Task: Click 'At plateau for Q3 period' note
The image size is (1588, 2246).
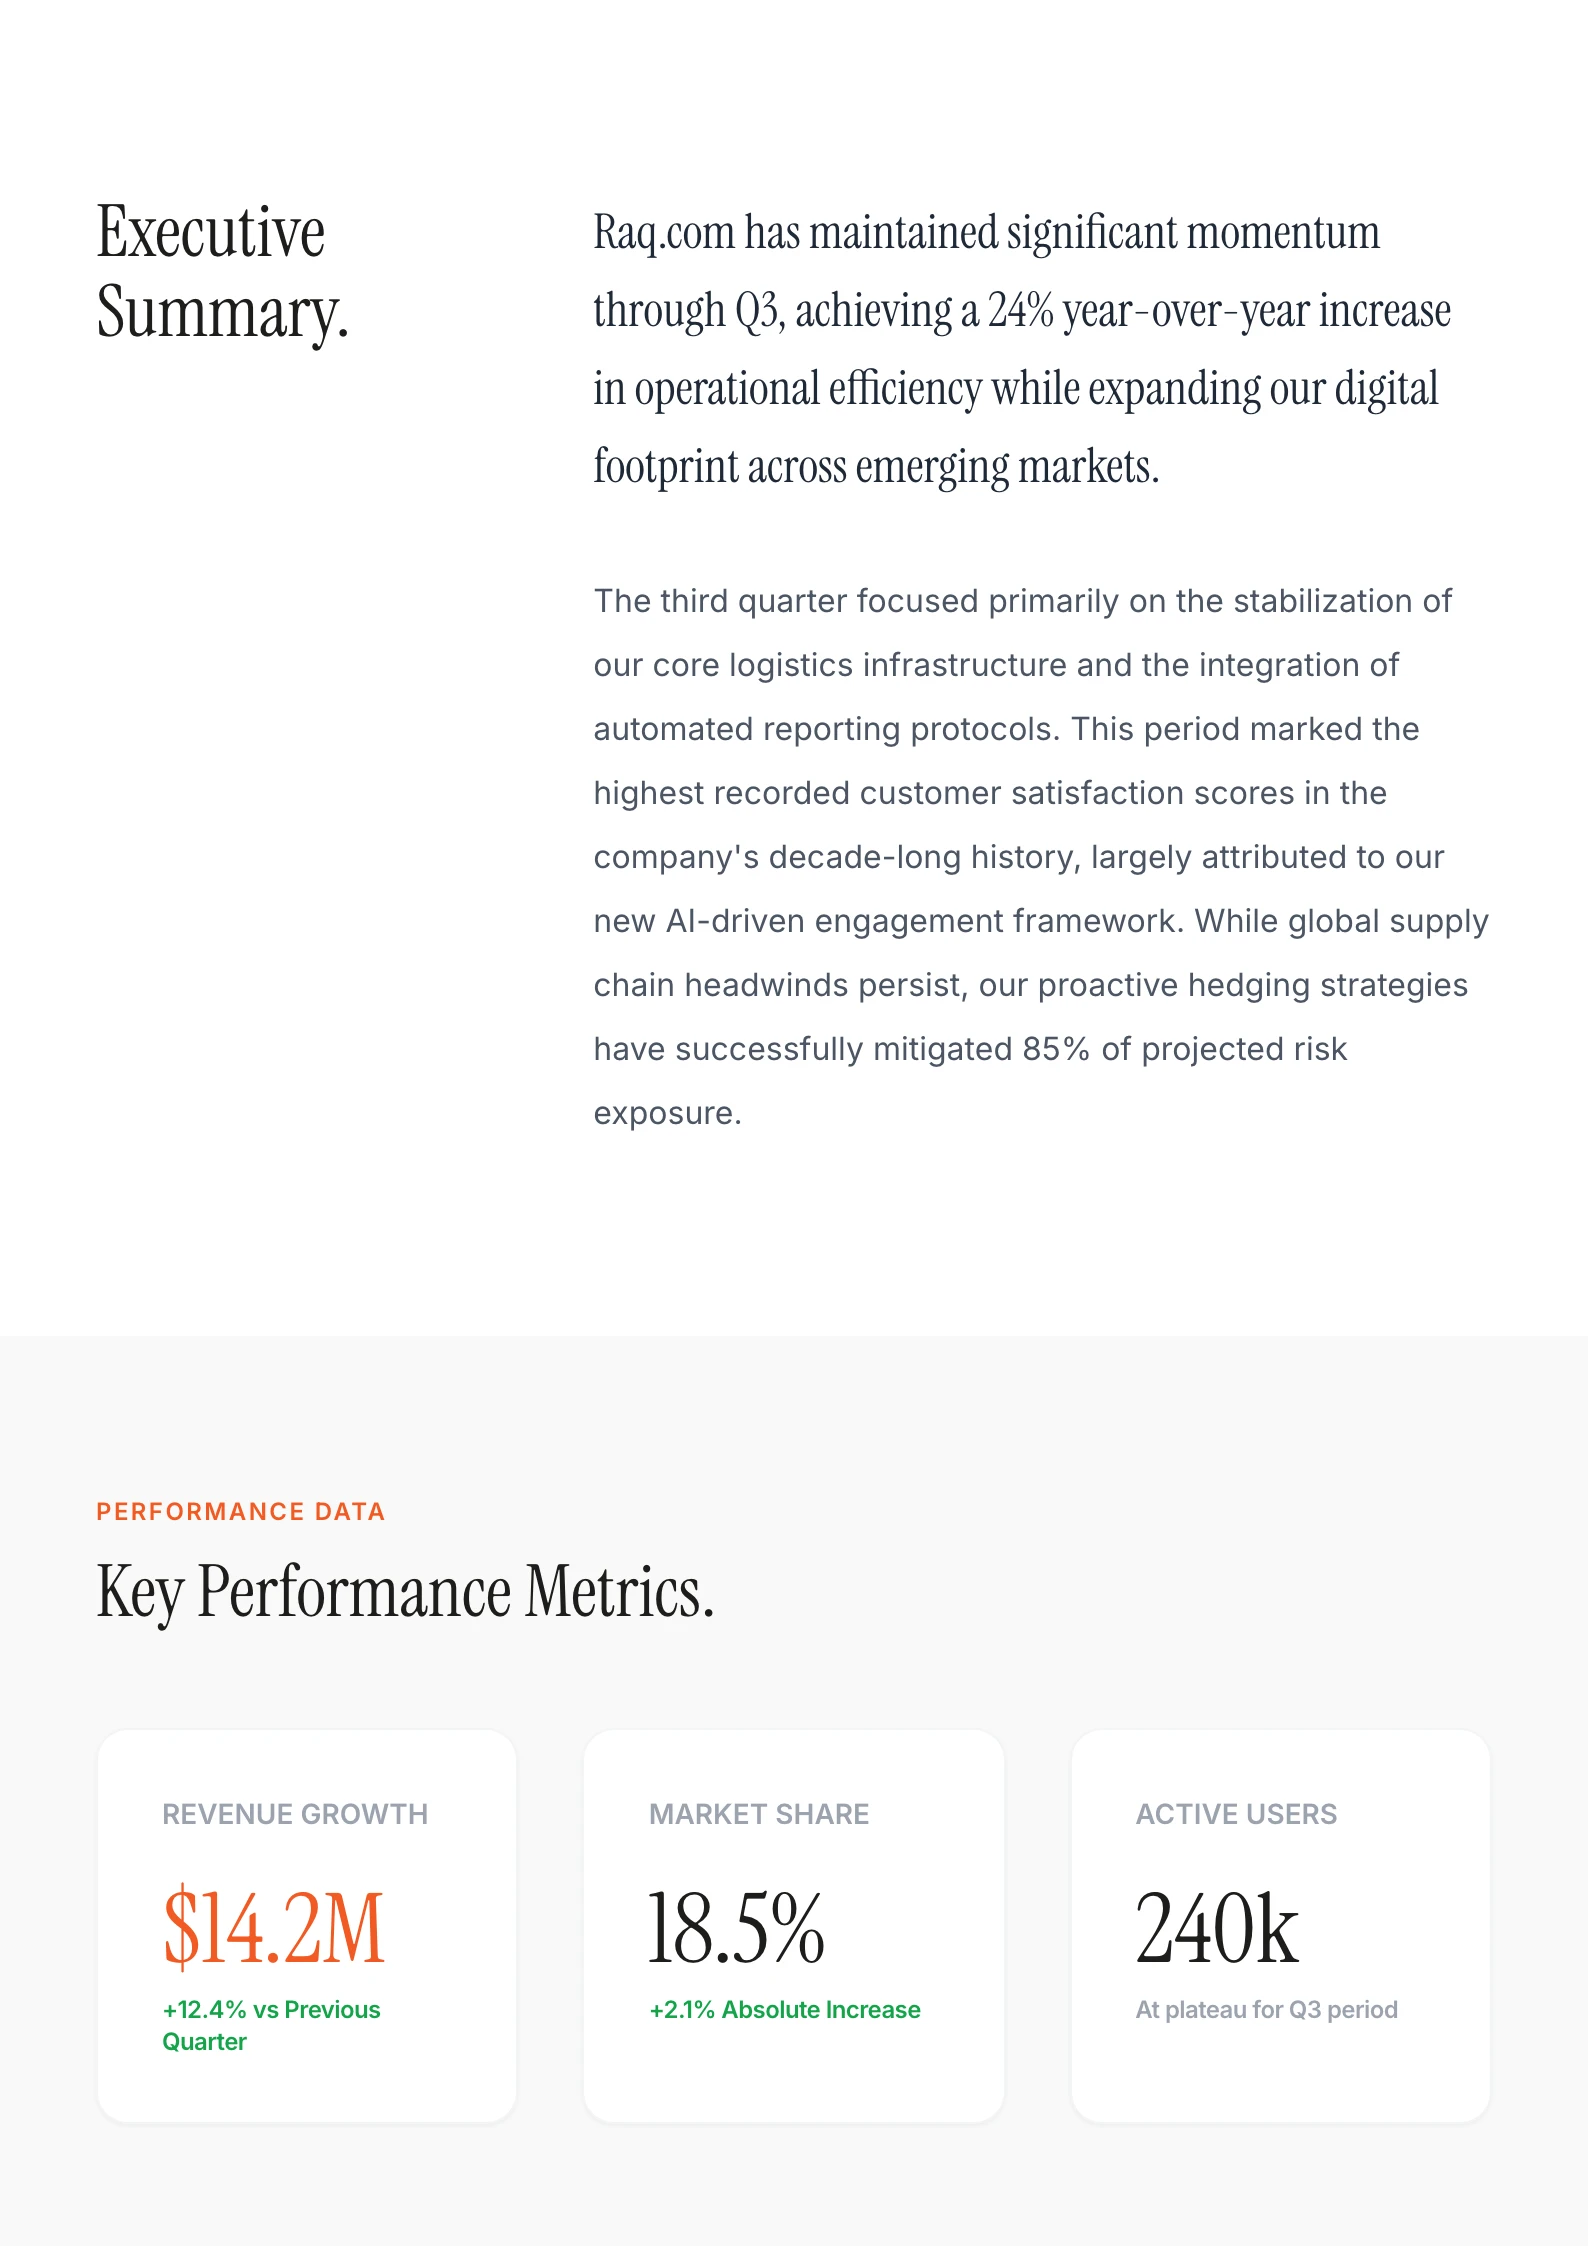Action: coord(1266,2010)
